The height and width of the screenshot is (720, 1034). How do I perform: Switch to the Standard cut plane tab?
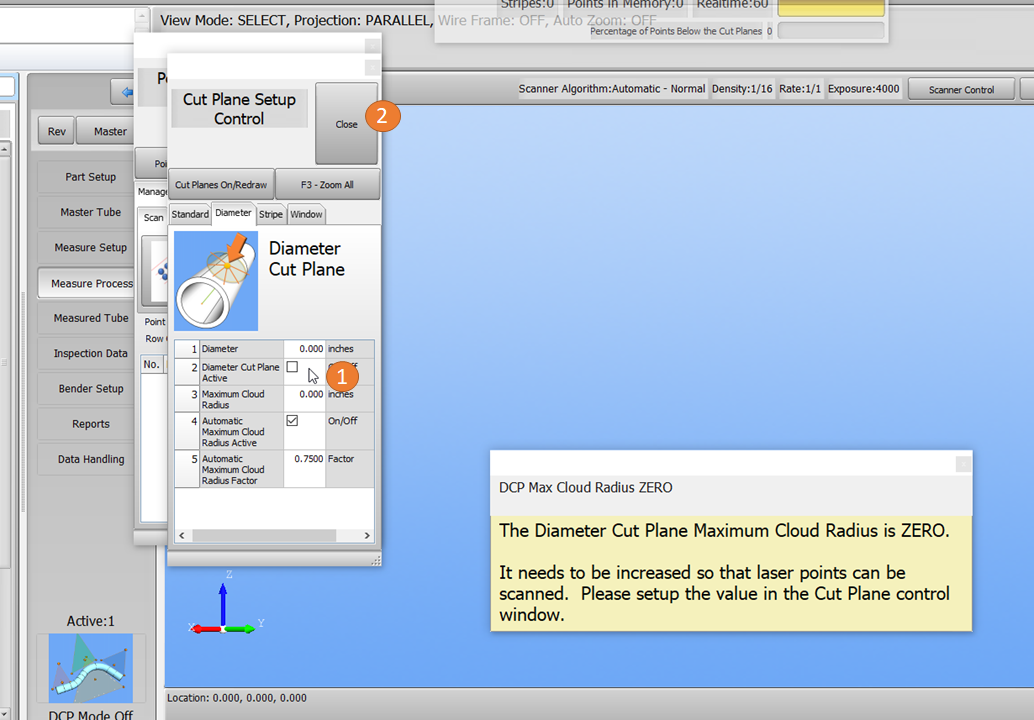pos(190,214)
